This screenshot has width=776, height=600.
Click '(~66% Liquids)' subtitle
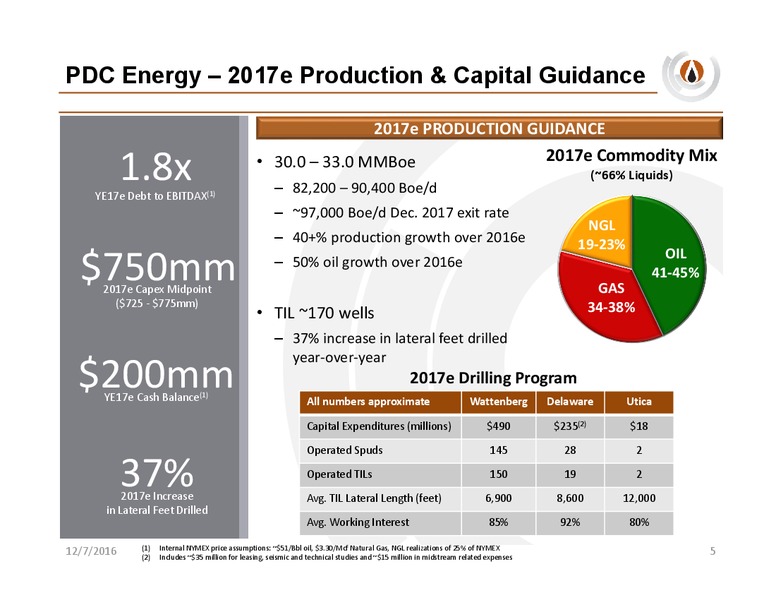[x=631, y=175]
